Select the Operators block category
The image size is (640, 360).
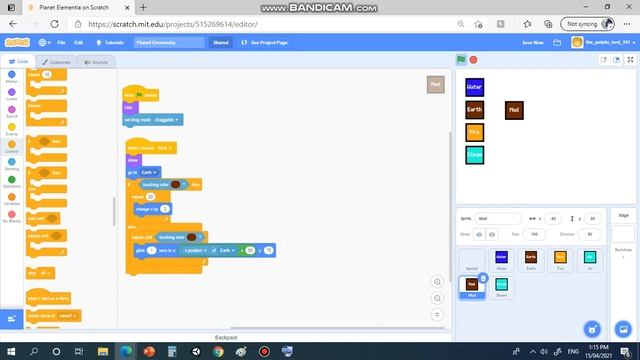coord(11,182)
